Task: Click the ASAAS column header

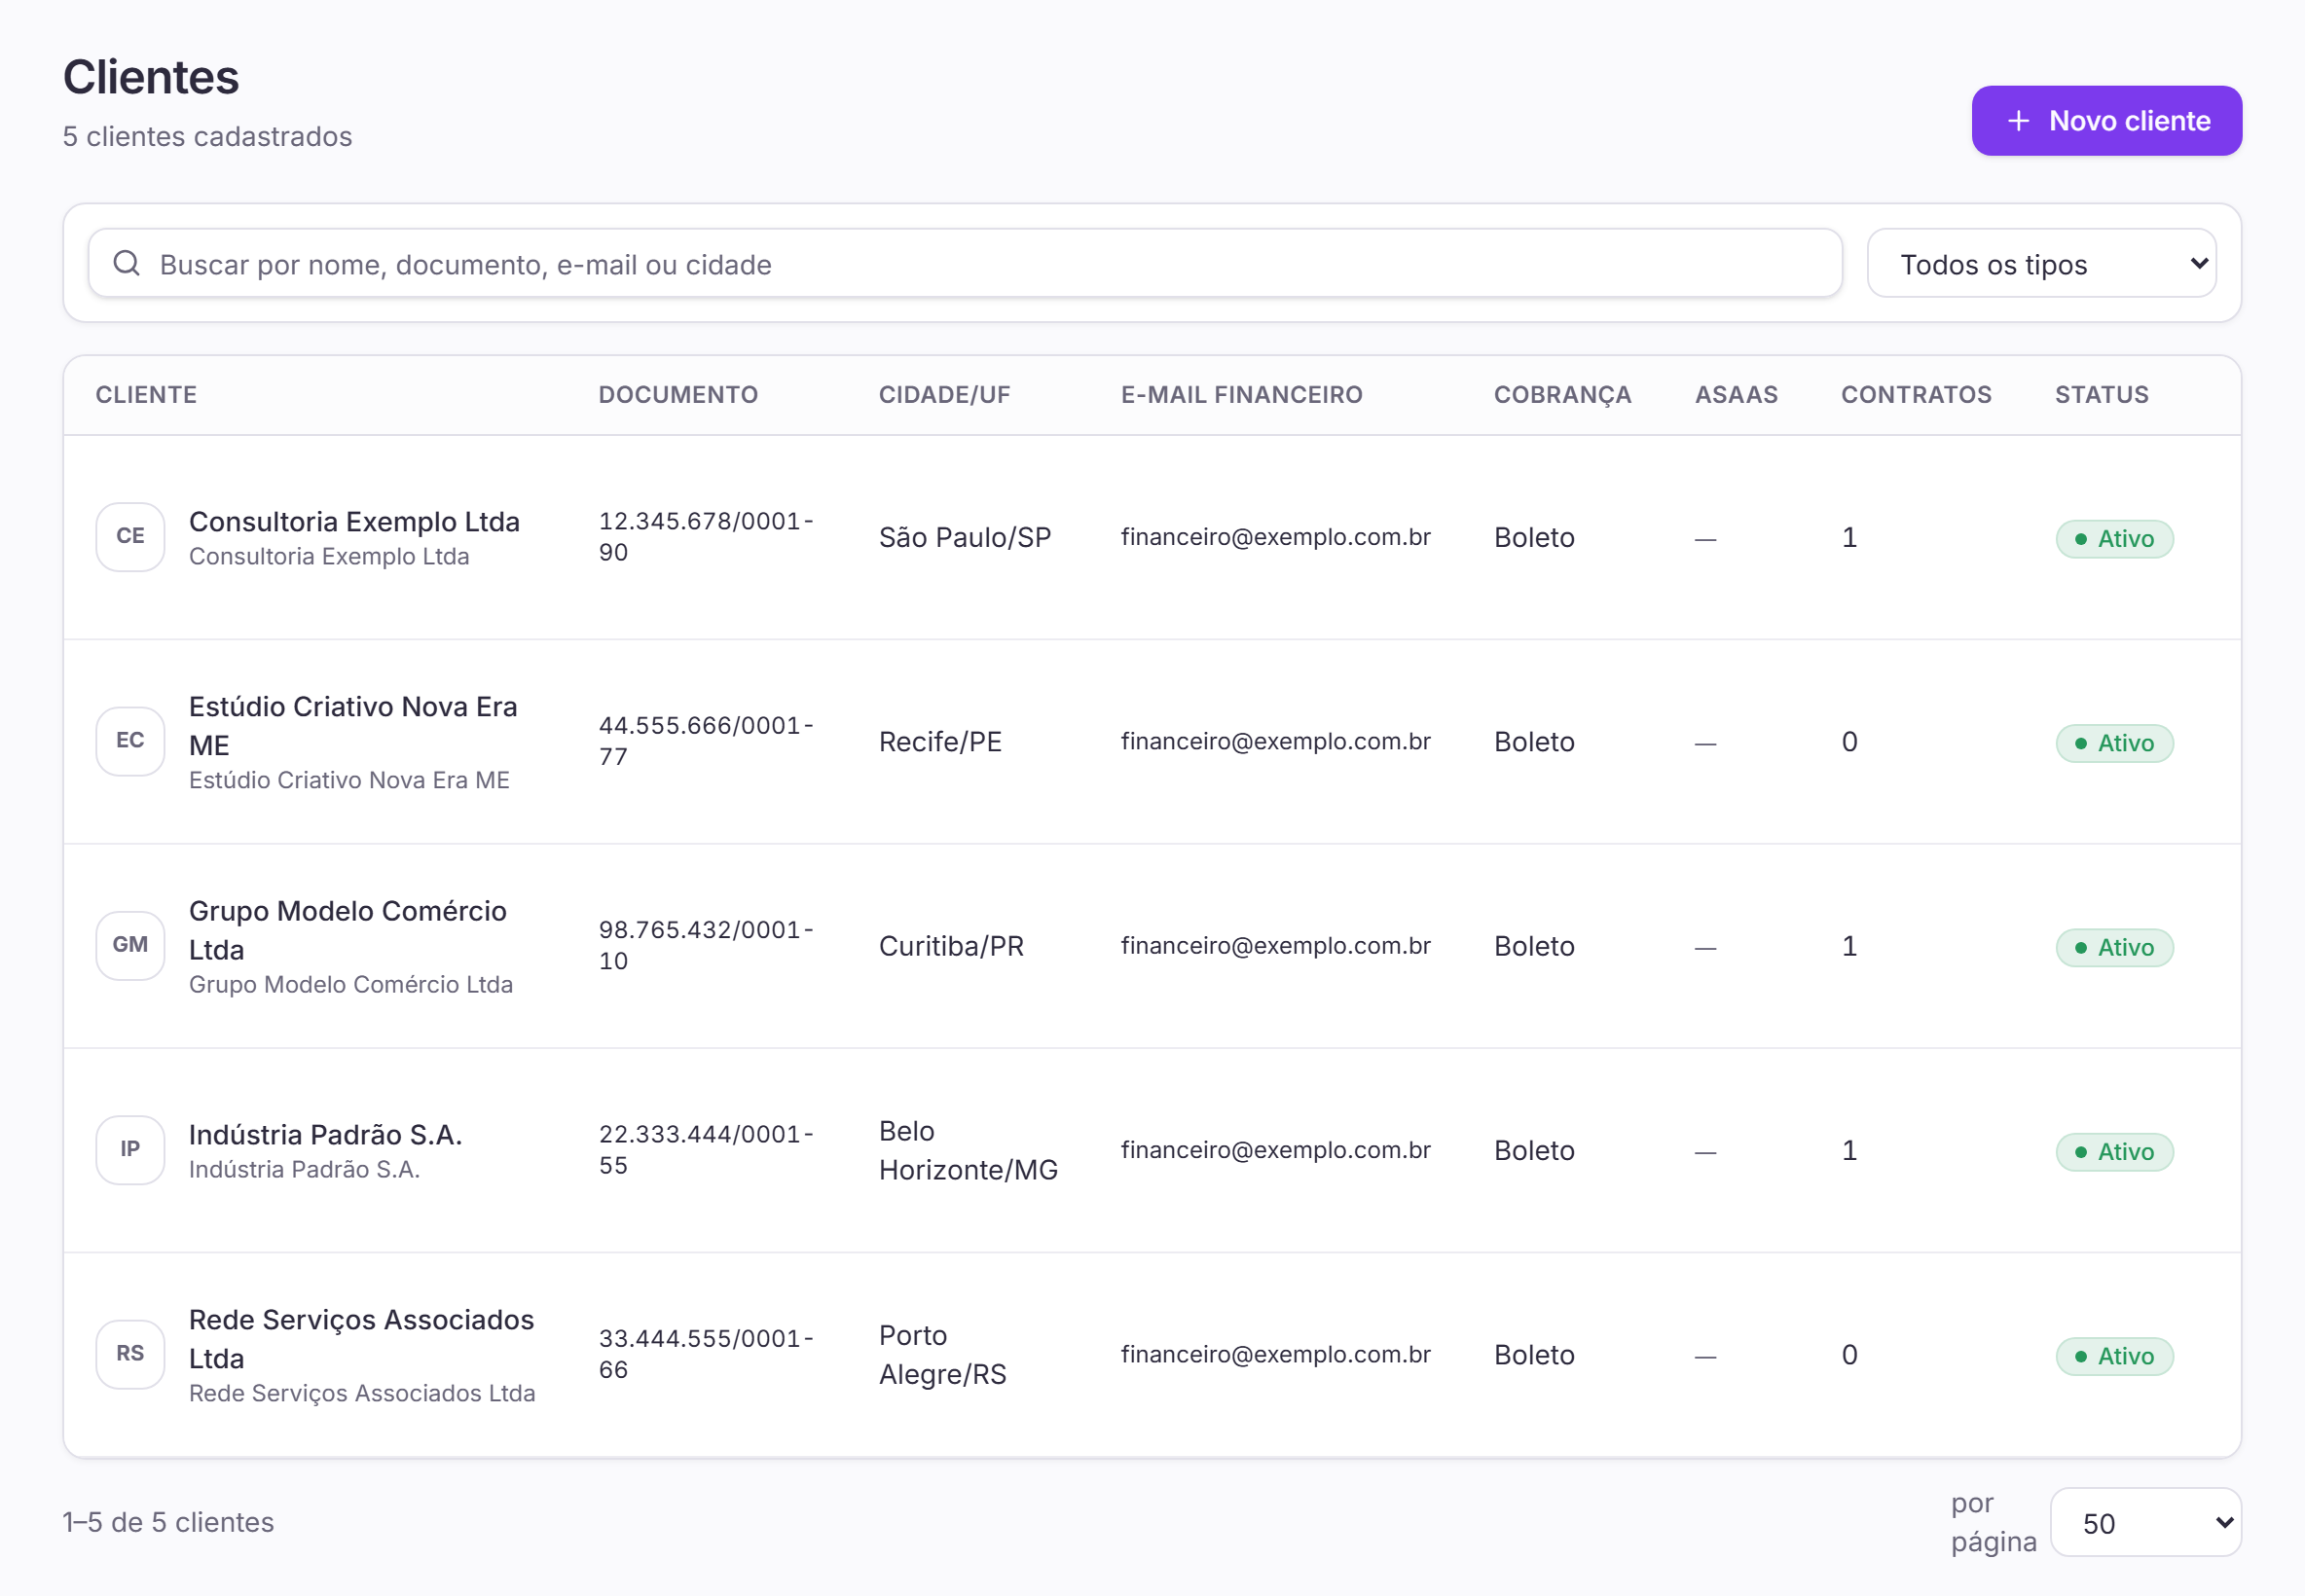Action: tap(1736, 395)
